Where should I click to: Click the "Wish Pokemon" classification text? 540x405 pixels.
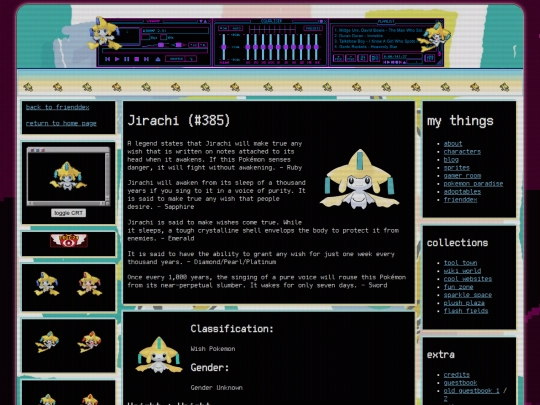pyautogui.click(x=213, y=349)
